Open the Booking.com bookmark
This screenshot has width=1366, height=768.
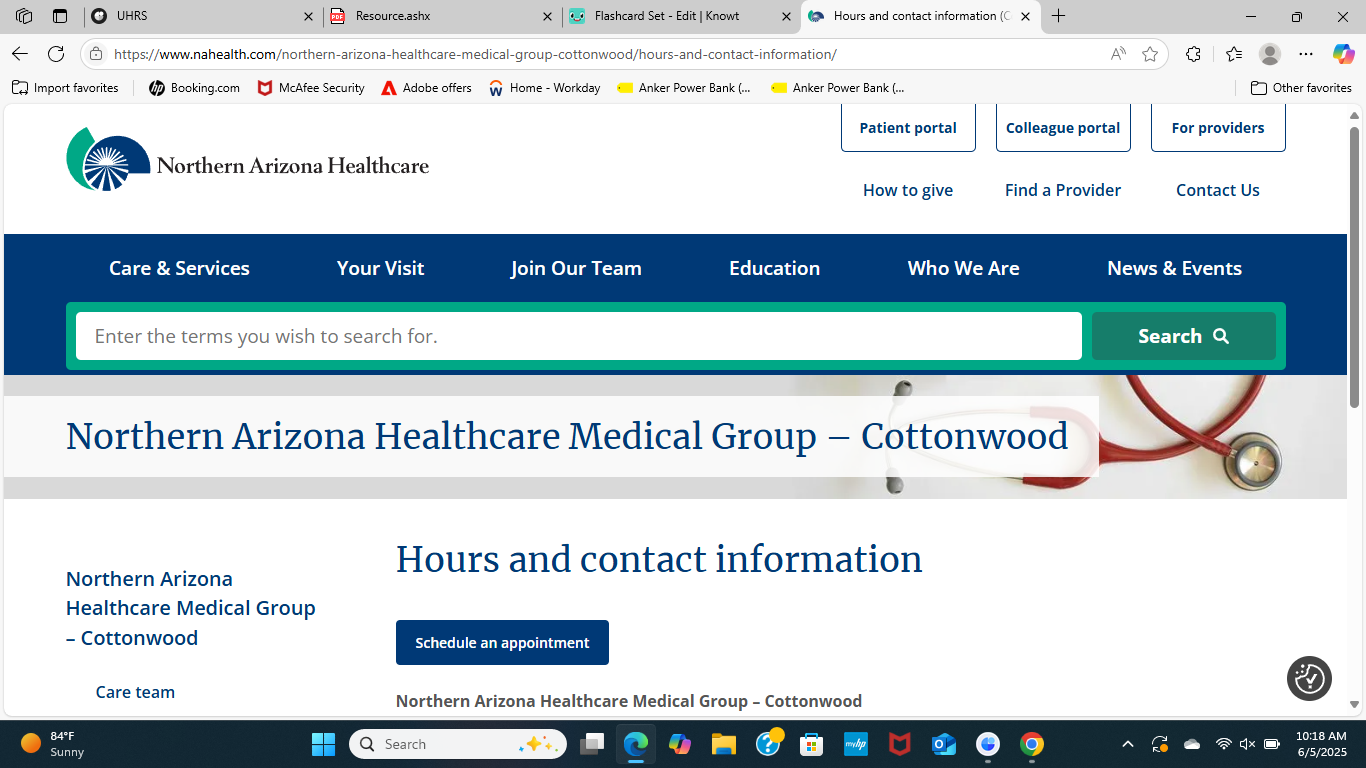pos(194,88)
